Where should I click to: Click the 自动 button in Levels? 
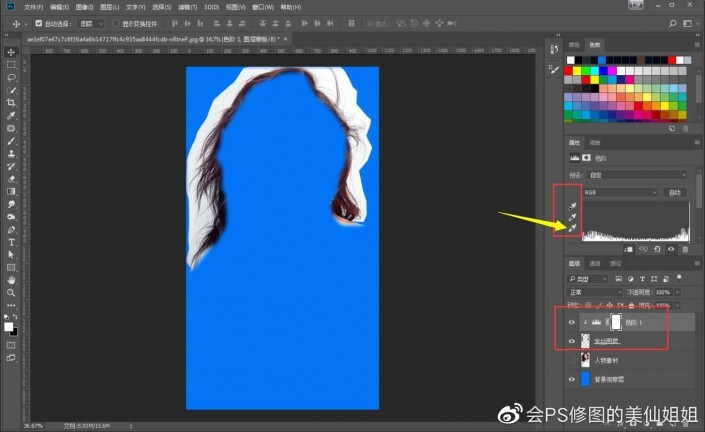675,192
